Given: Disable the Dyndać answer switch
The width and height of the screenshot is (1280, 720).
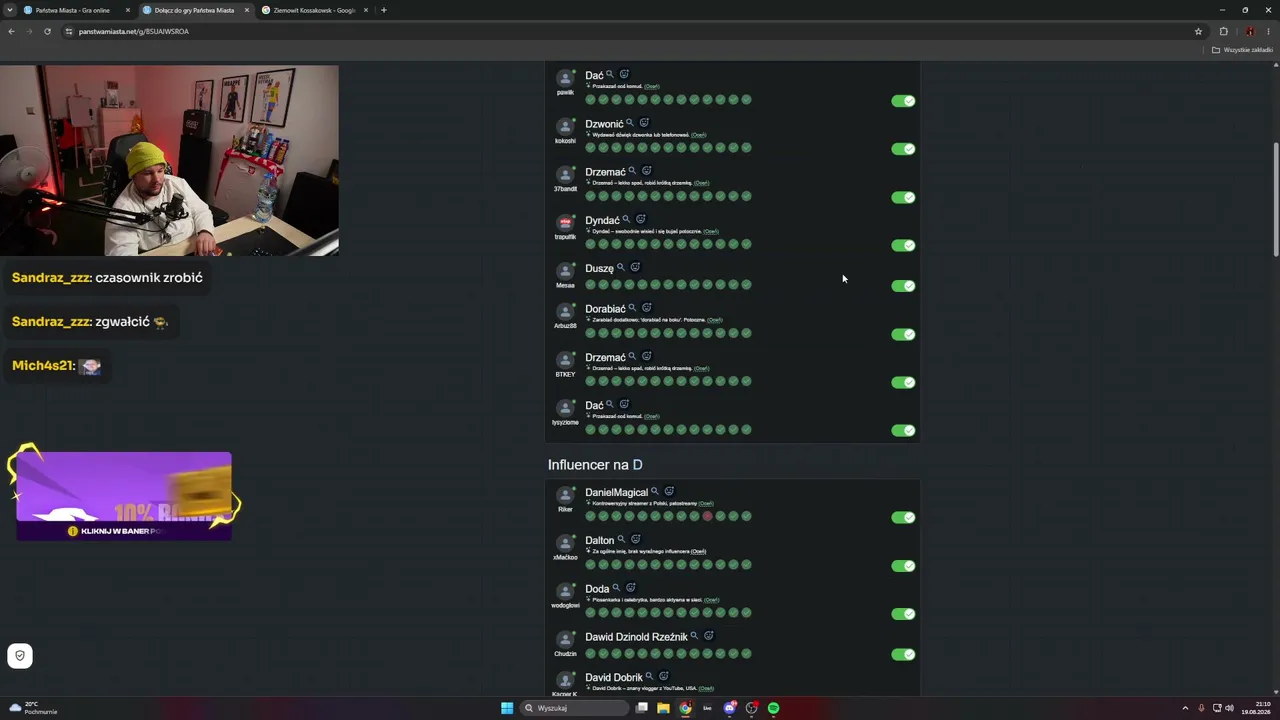Looking at the screenshot, I should (903, 245).
